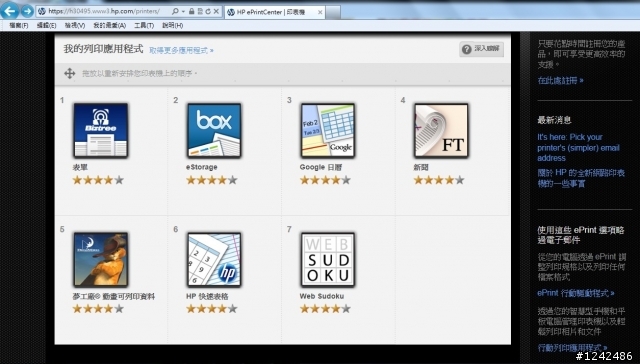This screenshot has height=364, width=640.
Task: Click the star rating under Google 日曆
Action: 325,180
